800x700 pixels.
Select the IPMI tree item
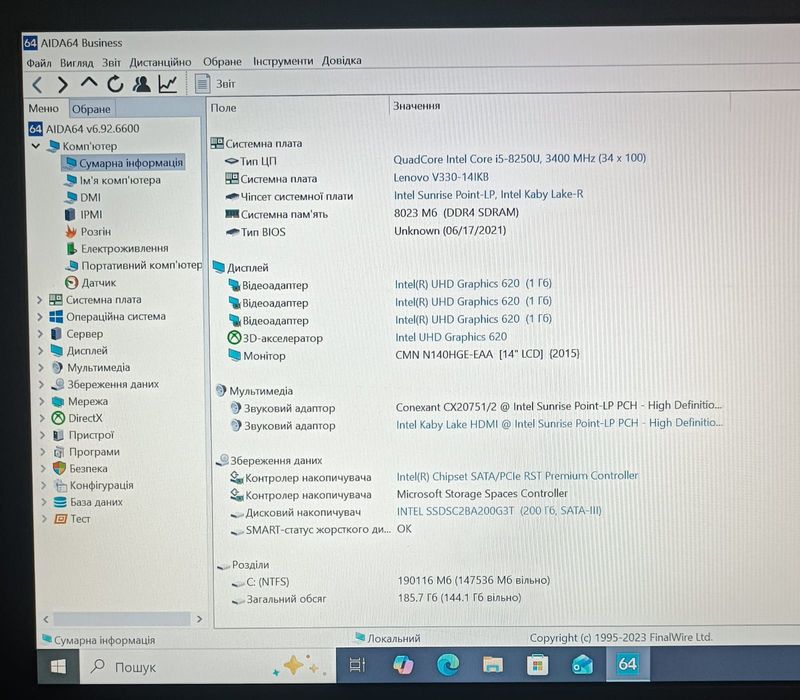point(84,215)
